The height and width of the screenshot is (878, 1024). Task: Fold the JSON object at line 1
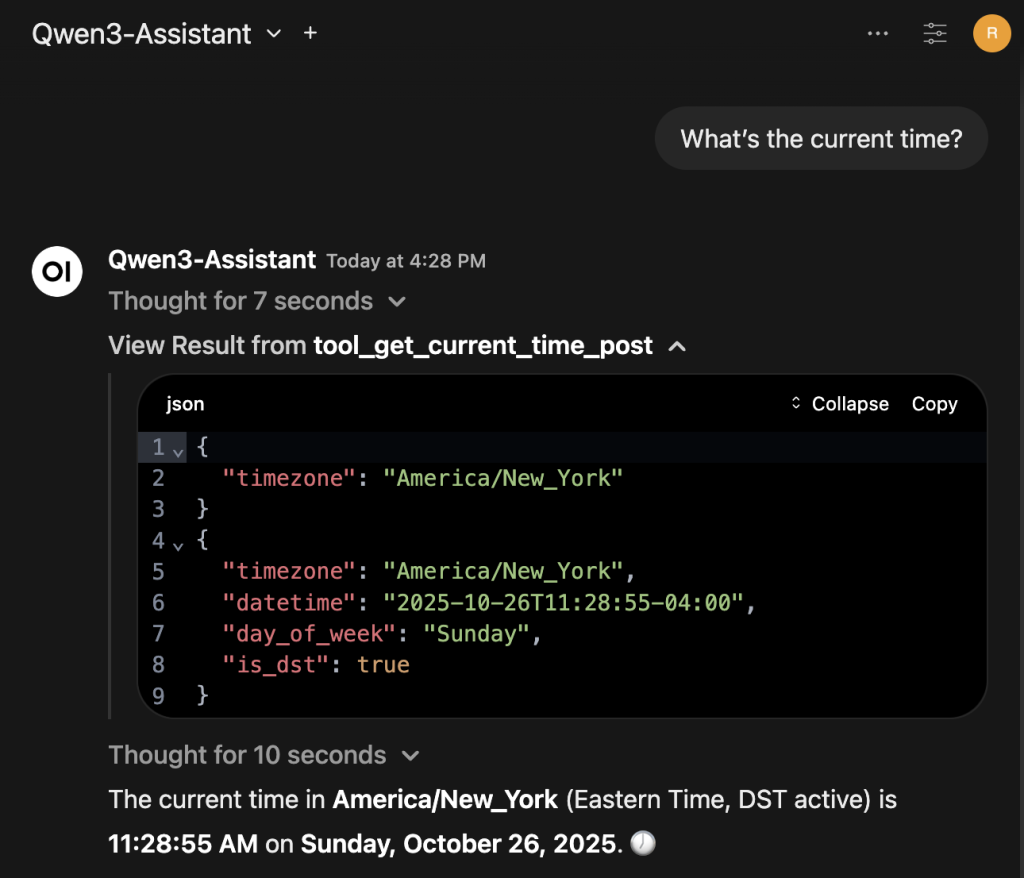(178, 451)
